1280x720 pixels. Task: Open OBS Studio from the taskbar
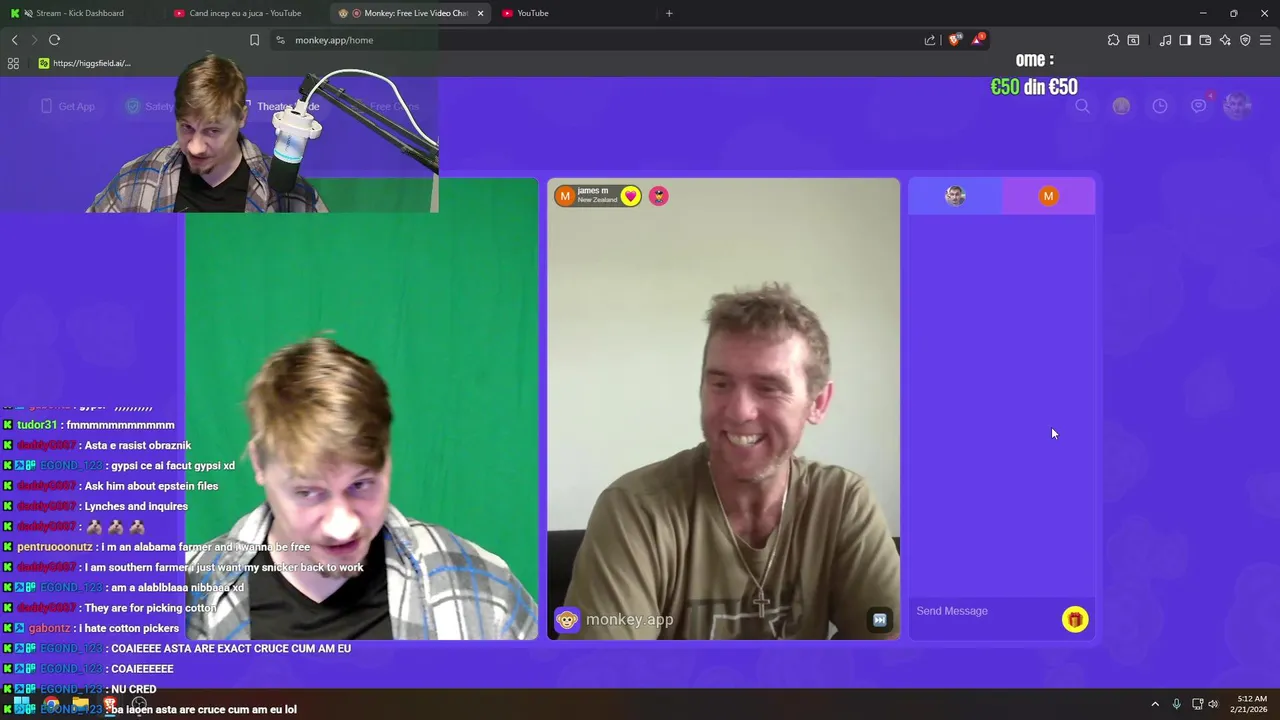[x=140, y=703]
